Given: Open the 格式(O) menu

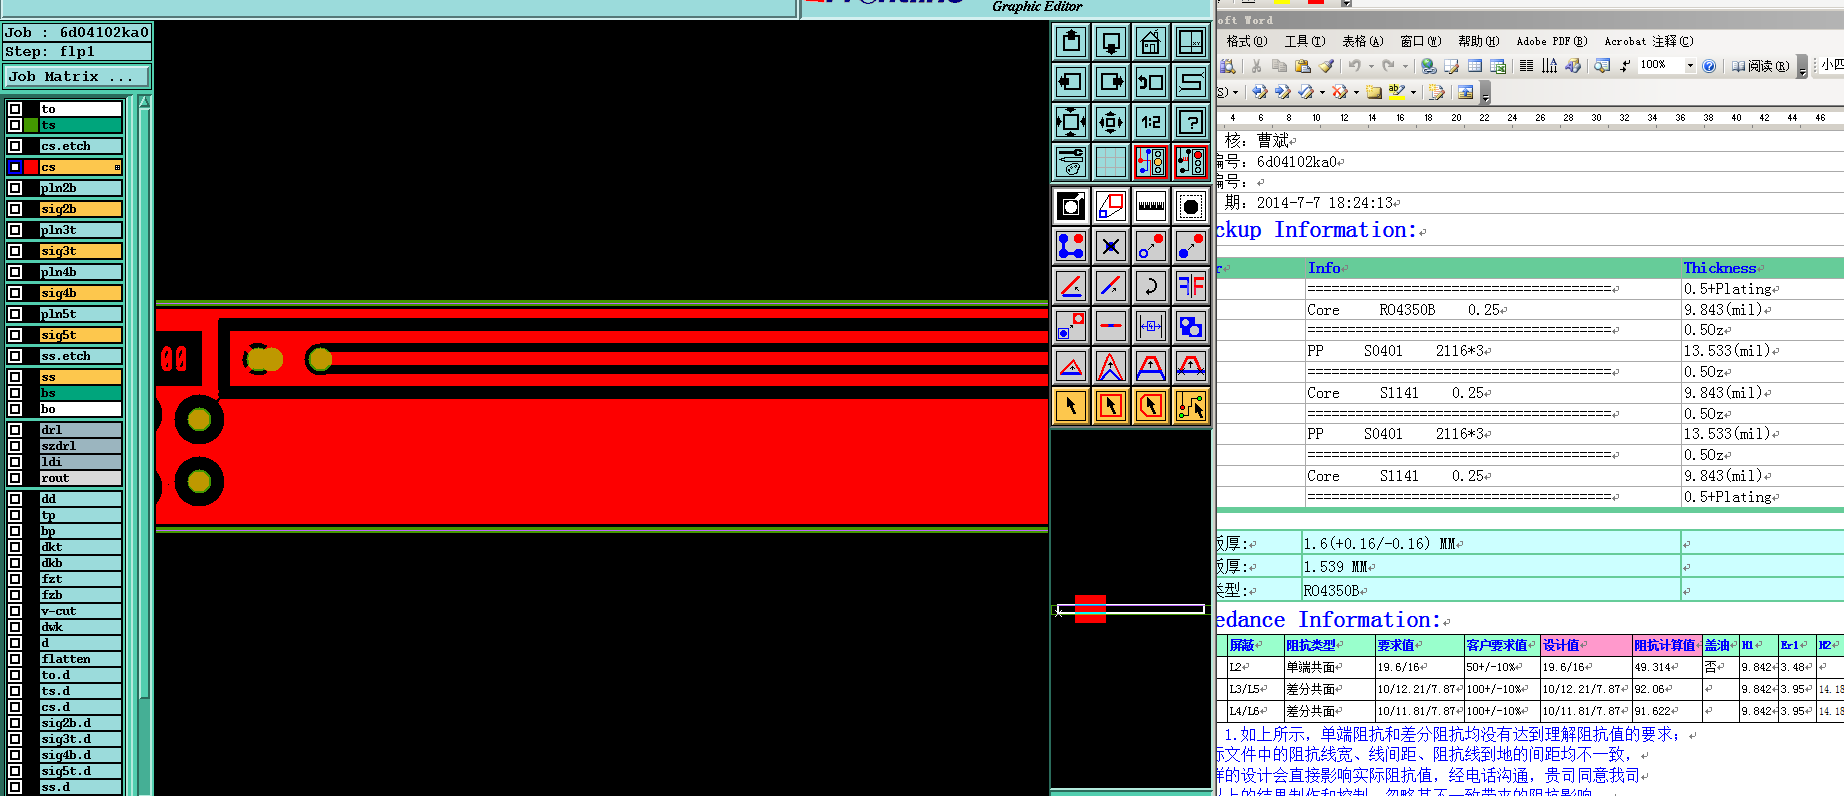Looking at the screenshot, I should click(x=1246, y=41).
